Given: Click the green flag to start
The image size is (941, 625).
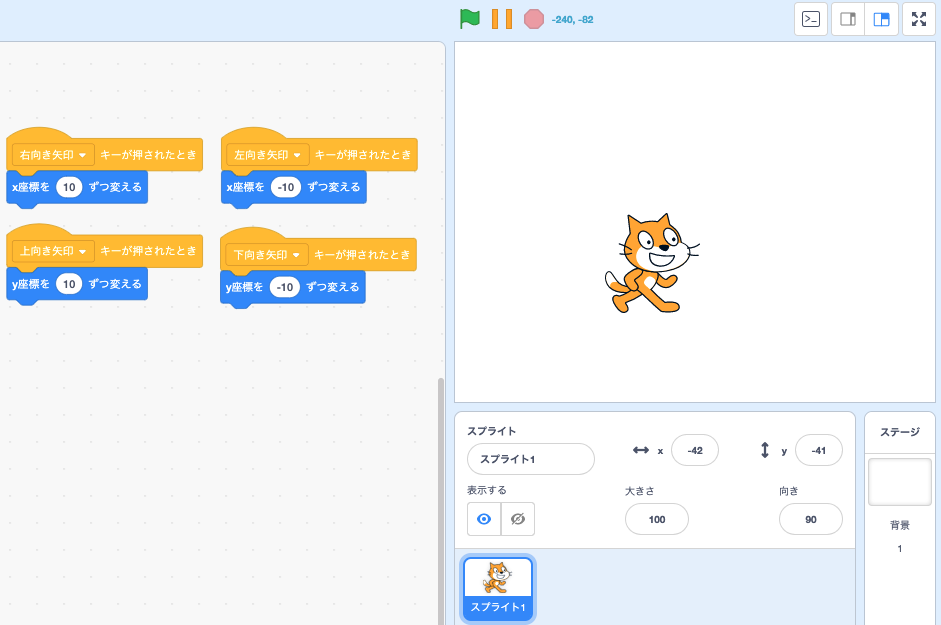Looking at the screenshot, I should click(x=470, y=19).
